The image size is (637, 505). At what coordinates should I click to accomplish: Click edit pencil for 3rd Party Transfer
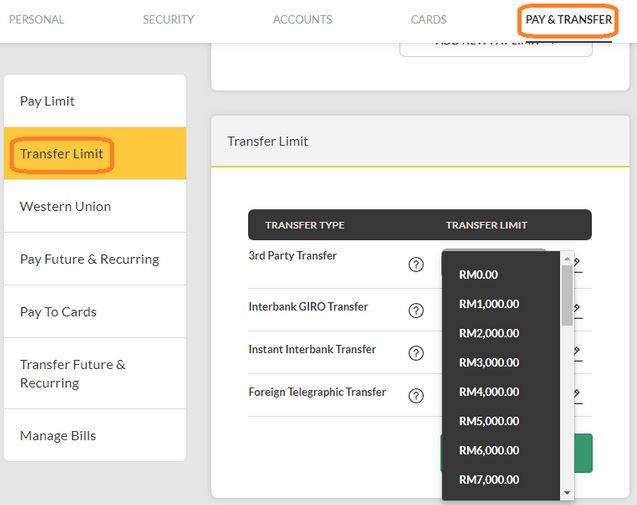(577, 265)
